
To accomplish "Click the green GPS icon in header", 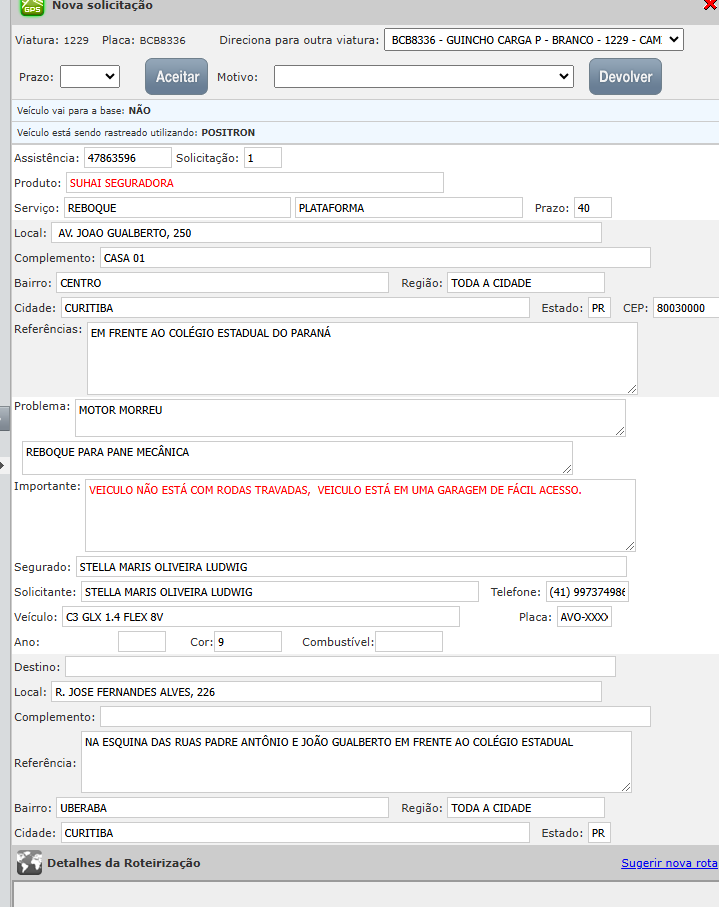I will click(32, 7).
